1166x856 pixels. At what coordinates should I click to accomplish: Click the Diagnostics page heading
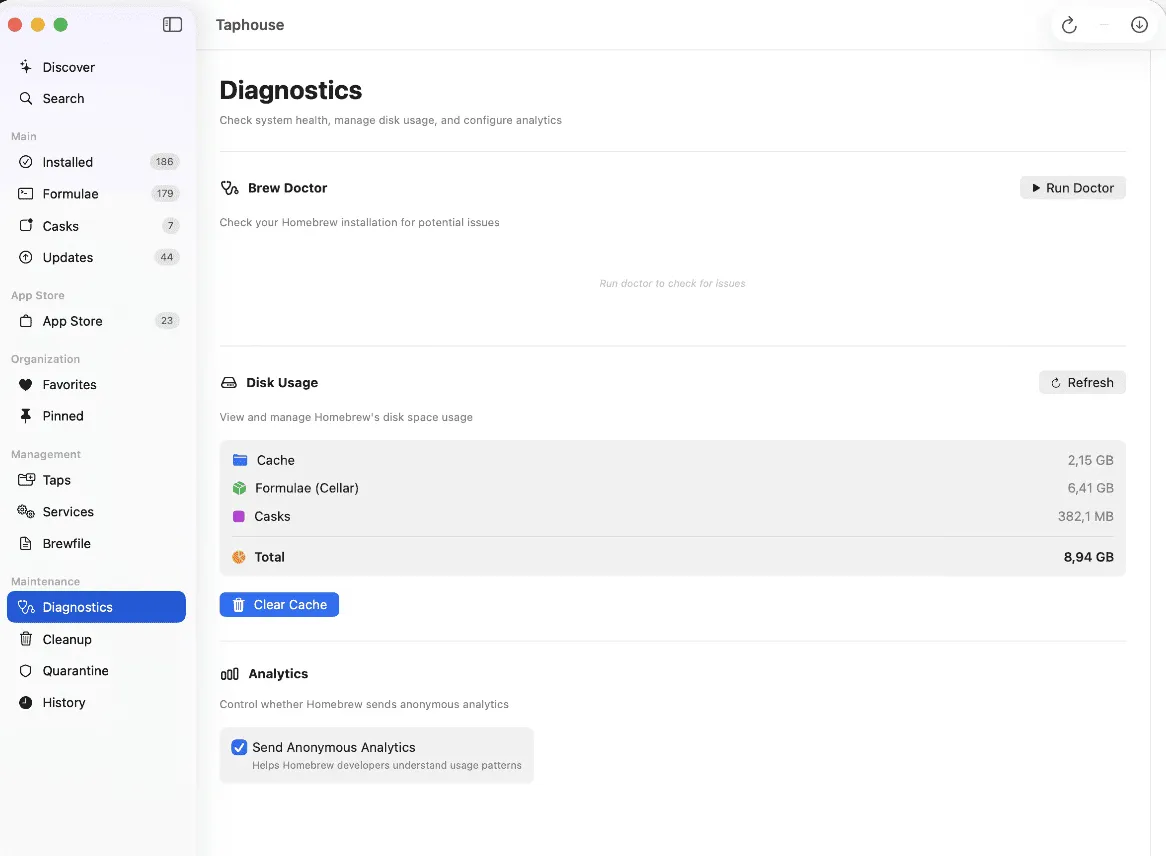(x=291, y=90)
